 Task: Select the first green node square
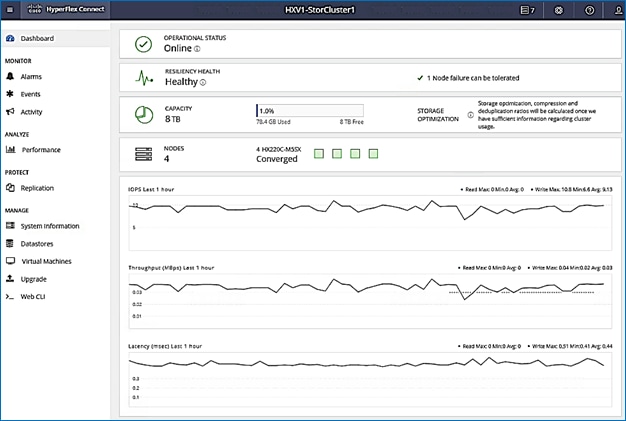[x=319, y=154]
